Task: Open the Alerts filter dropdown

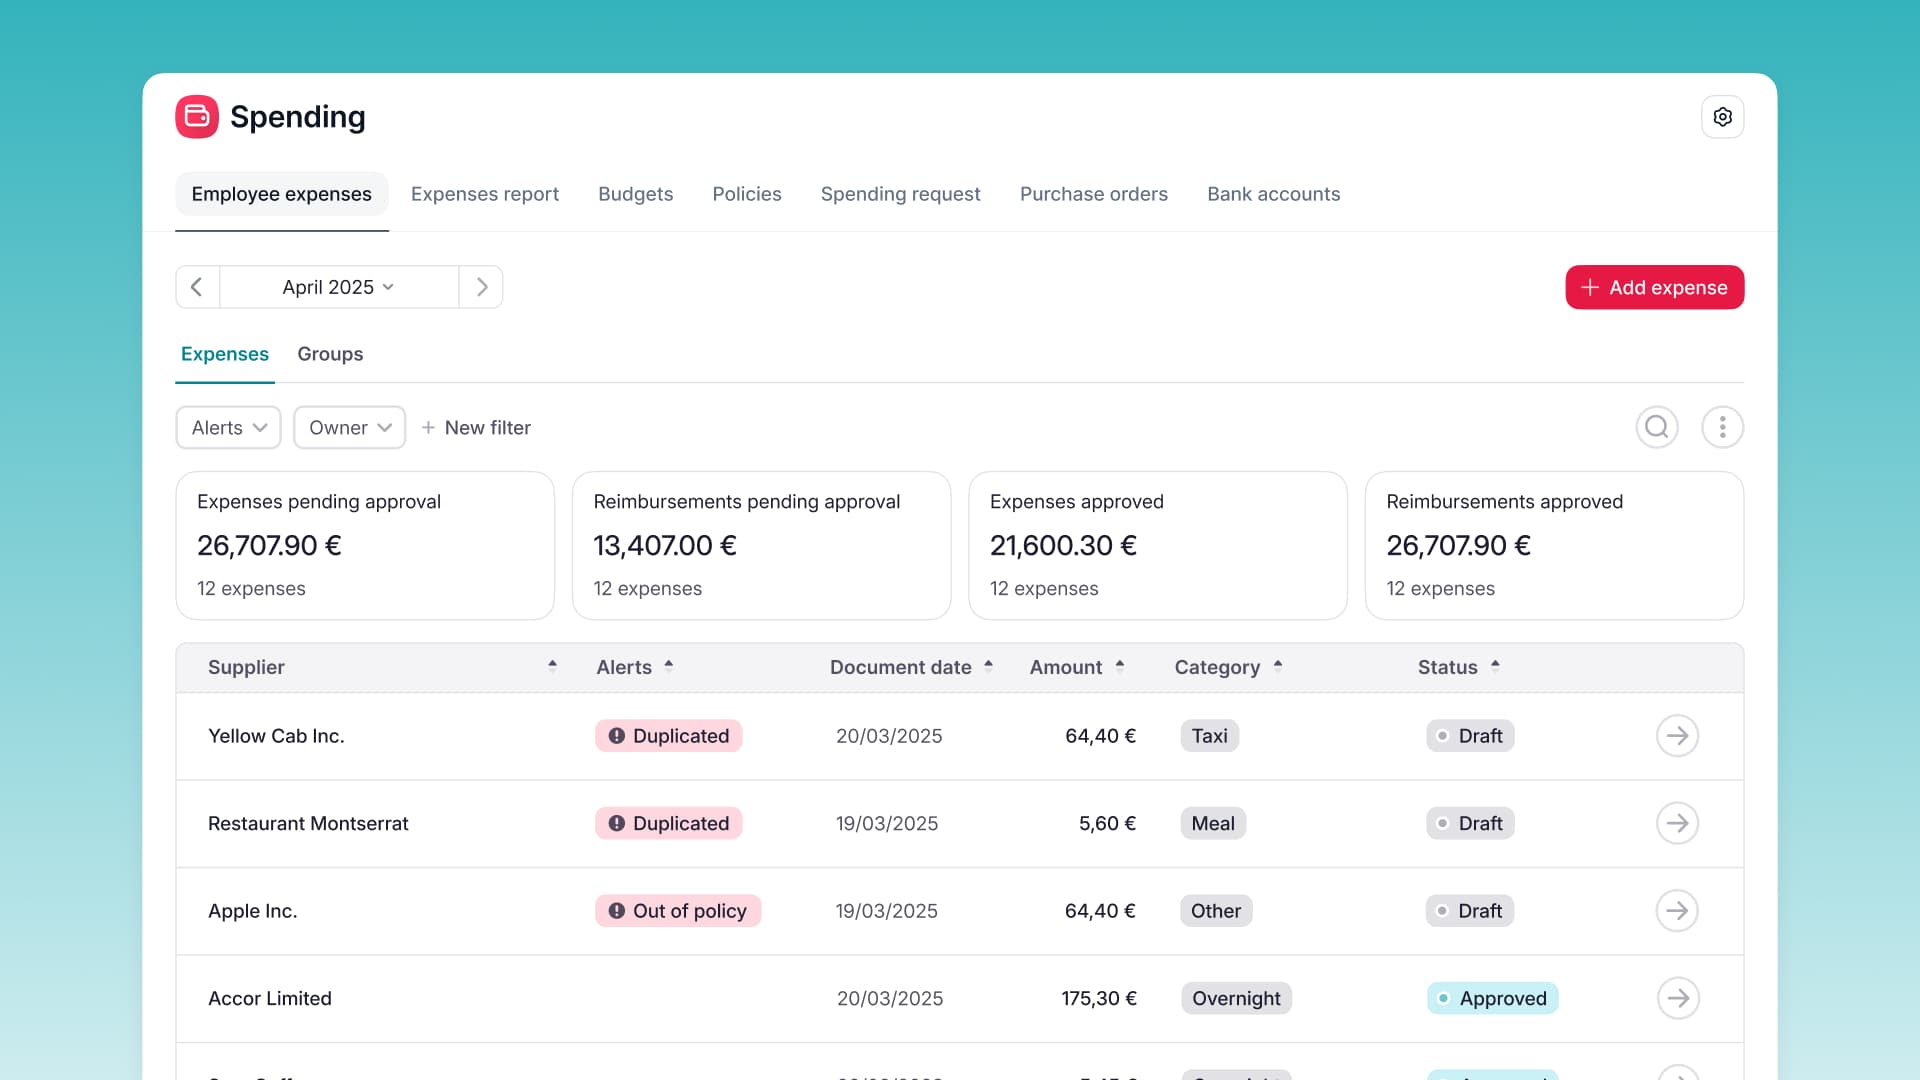Action: pyautogui.click(x=228, y=427)
